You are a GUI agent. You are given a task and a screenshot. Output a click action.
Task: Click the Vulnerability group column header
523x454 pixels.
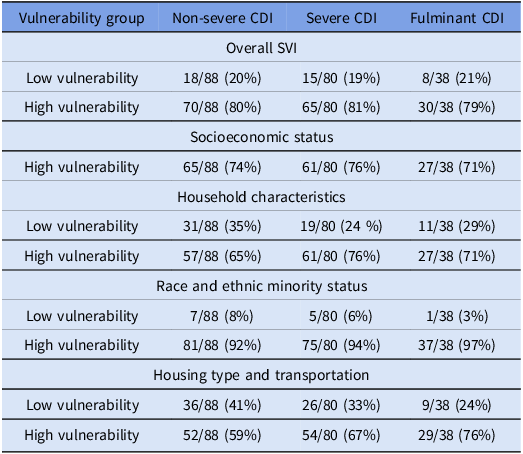pyautogui.click(x=82, y=18)
